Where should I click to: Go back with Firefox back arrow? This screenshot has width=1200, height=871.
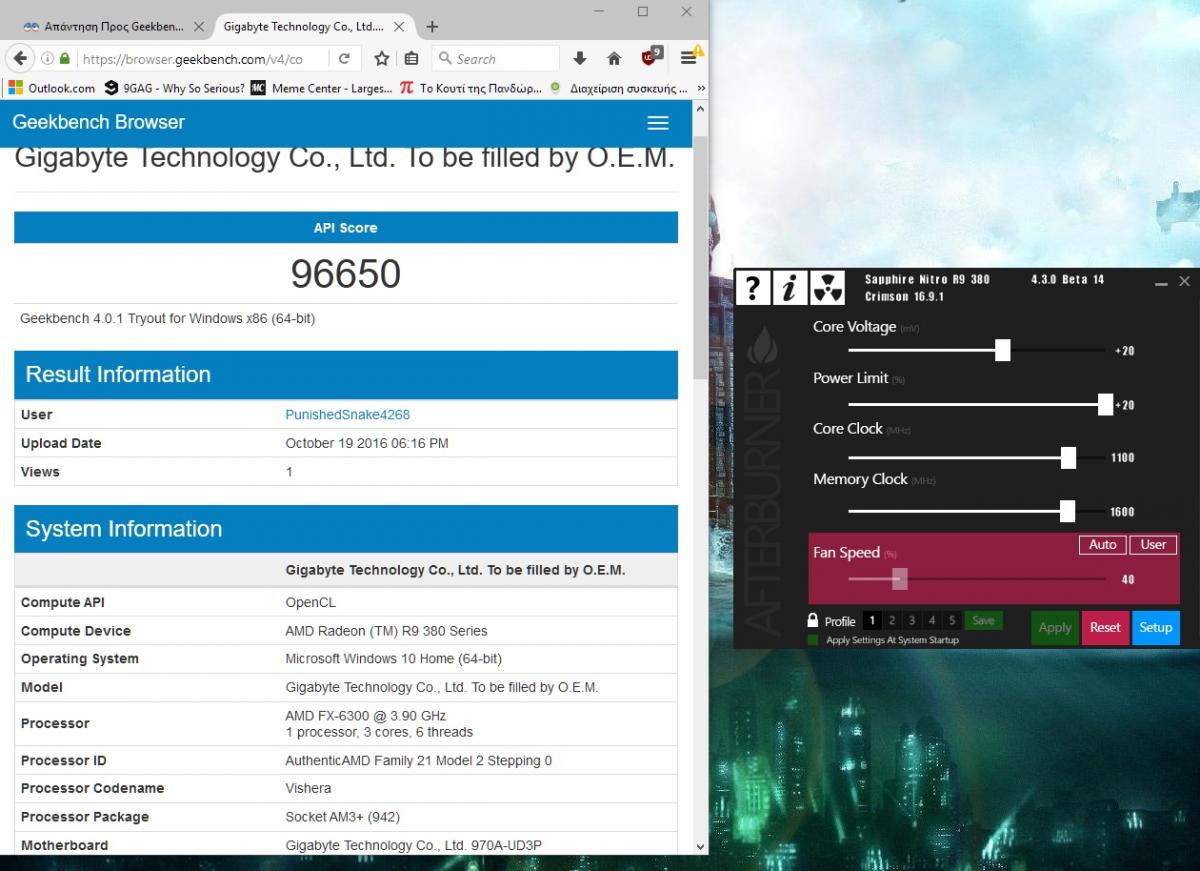20,58
